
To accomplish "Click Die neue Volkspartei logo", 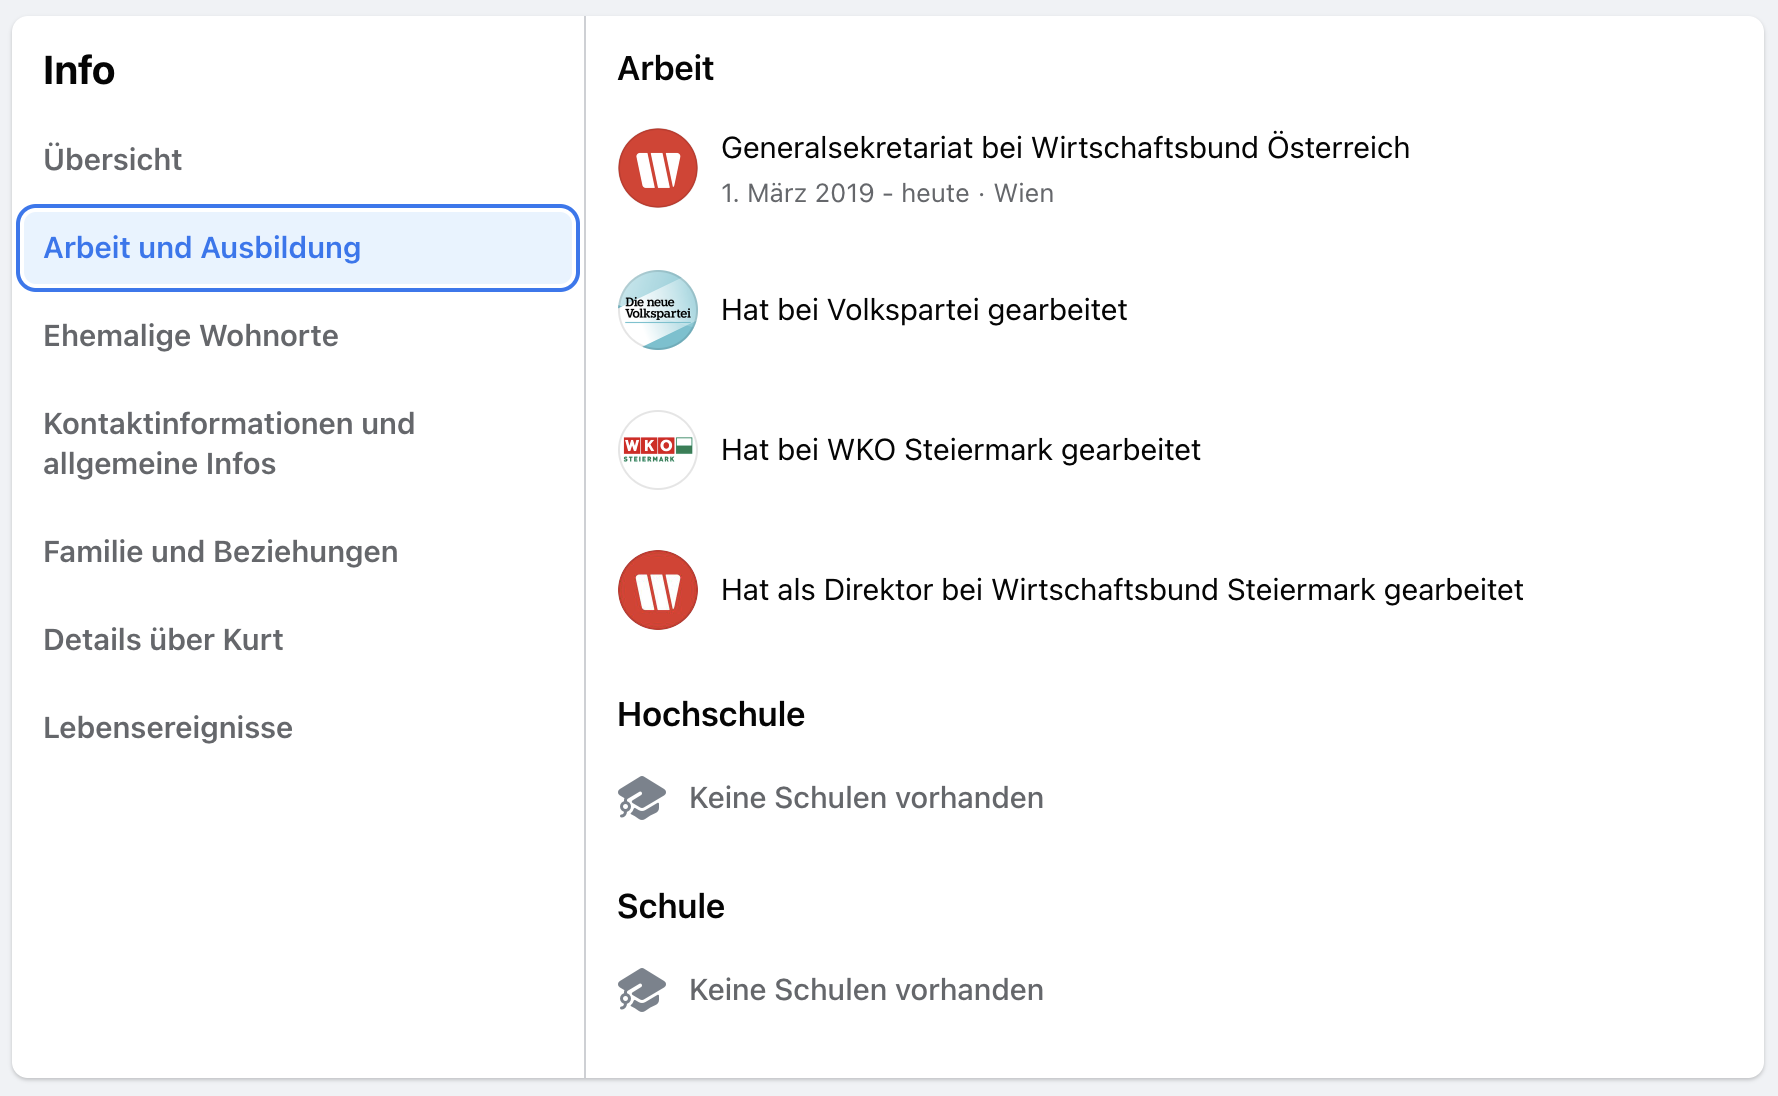I will tap(658, 310).
